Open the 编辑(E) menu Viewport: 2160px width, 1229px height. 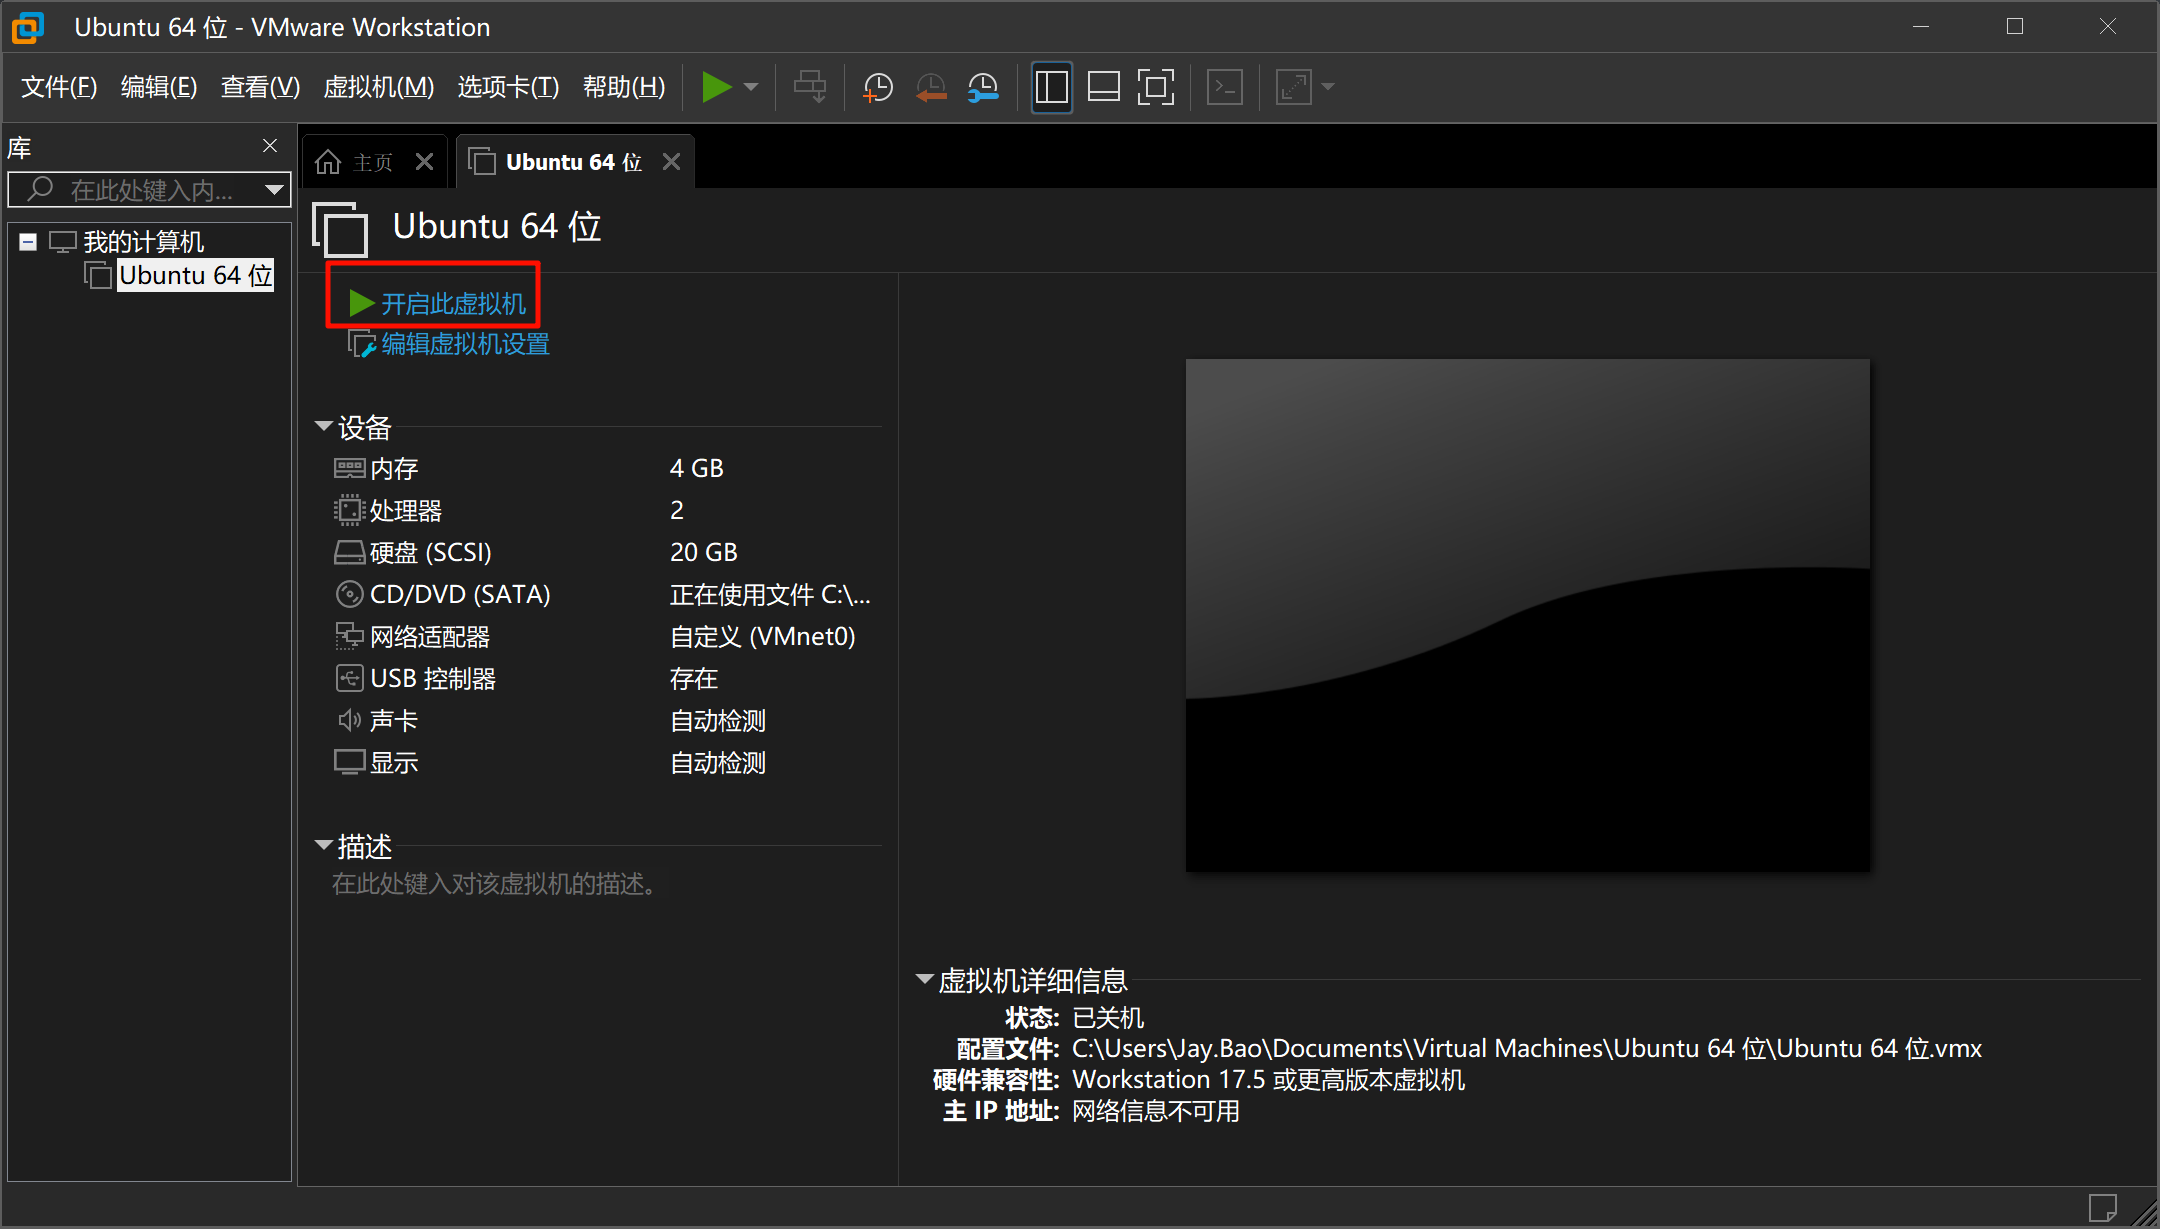coord(159,87)
